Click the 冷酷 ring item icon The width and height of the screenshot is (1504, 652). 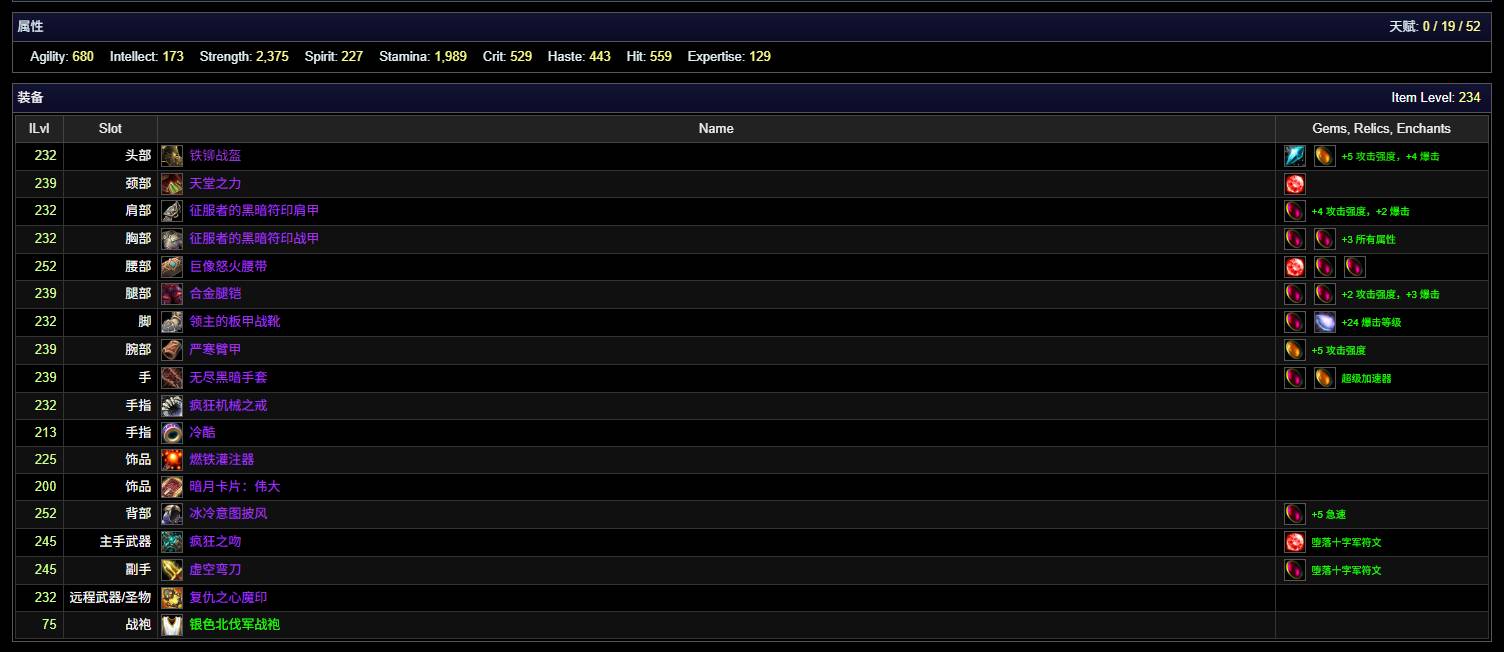coord(172,433)
